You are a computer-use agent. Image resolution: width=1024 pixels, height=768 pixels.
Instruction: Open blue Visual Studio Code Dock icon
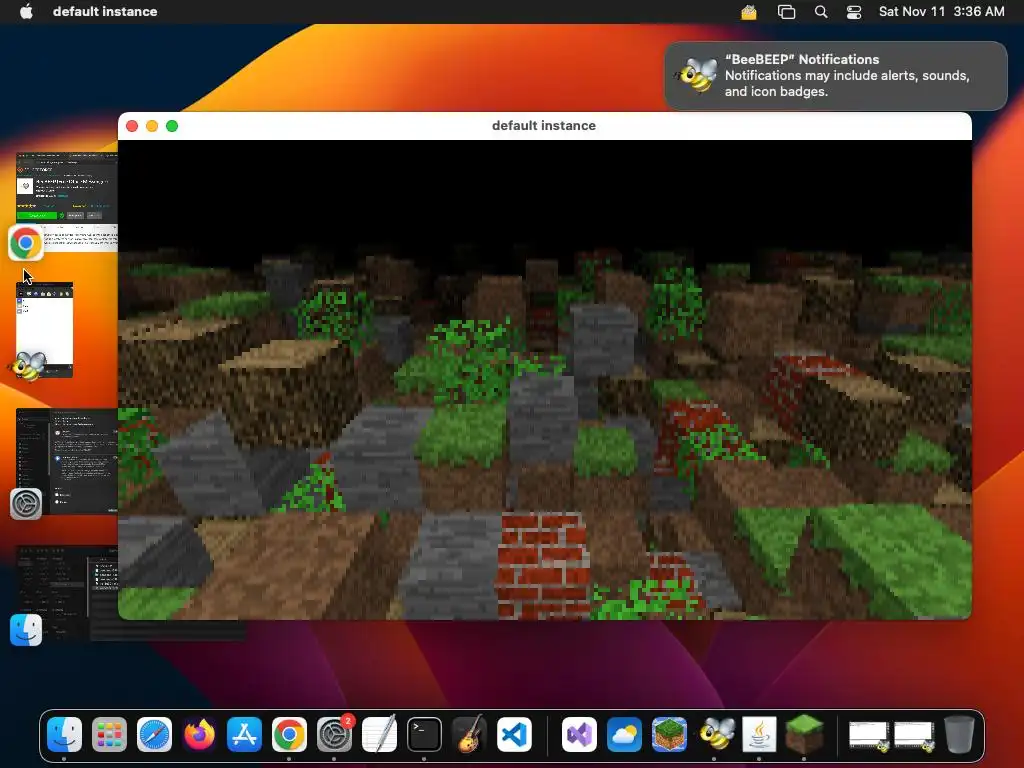click(x=514, y=734)
